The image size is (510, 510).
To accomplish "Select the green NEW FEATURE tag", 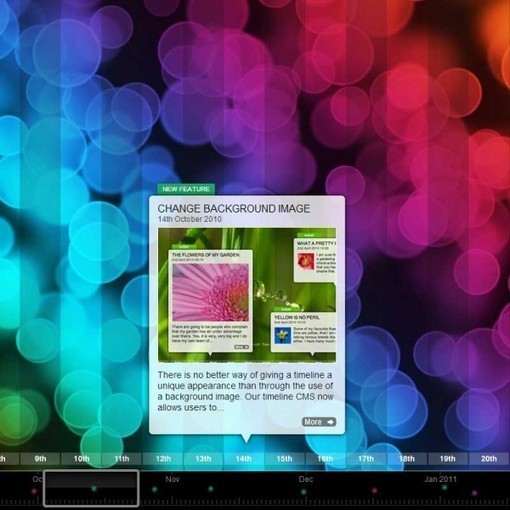I will point(186,189).
